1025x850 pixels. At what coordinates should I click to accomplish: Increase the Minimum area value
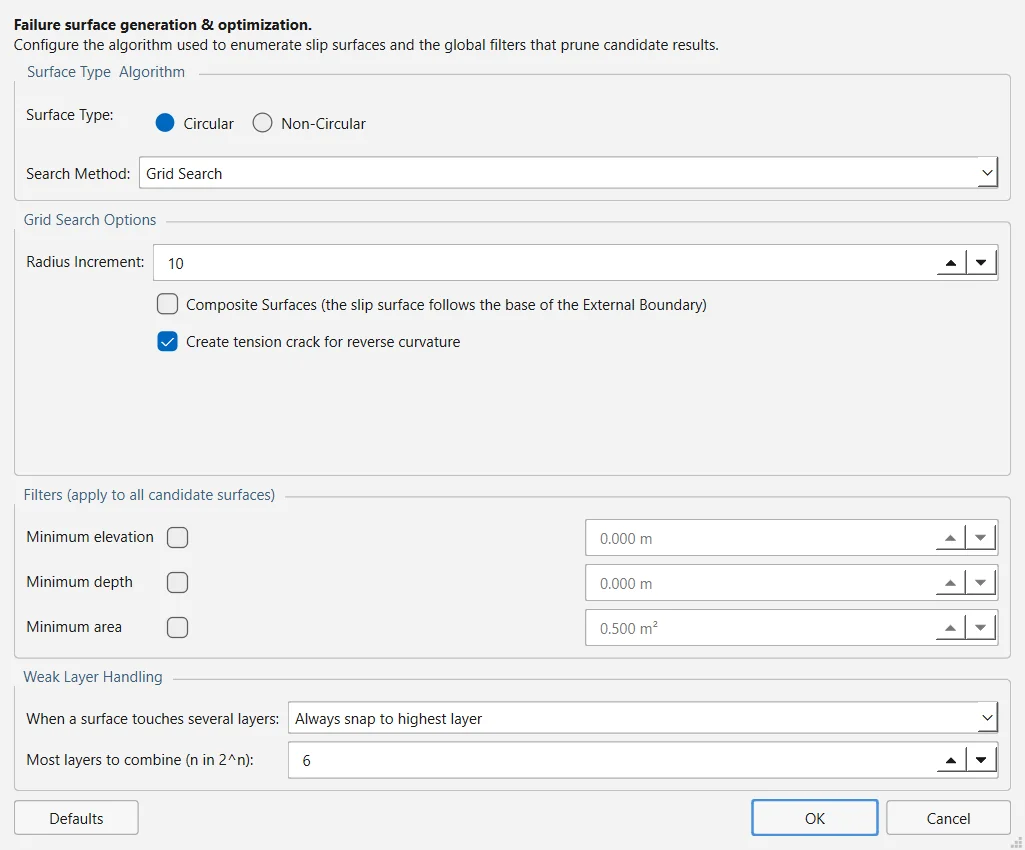pyautogui.click(x=950, y=628)
